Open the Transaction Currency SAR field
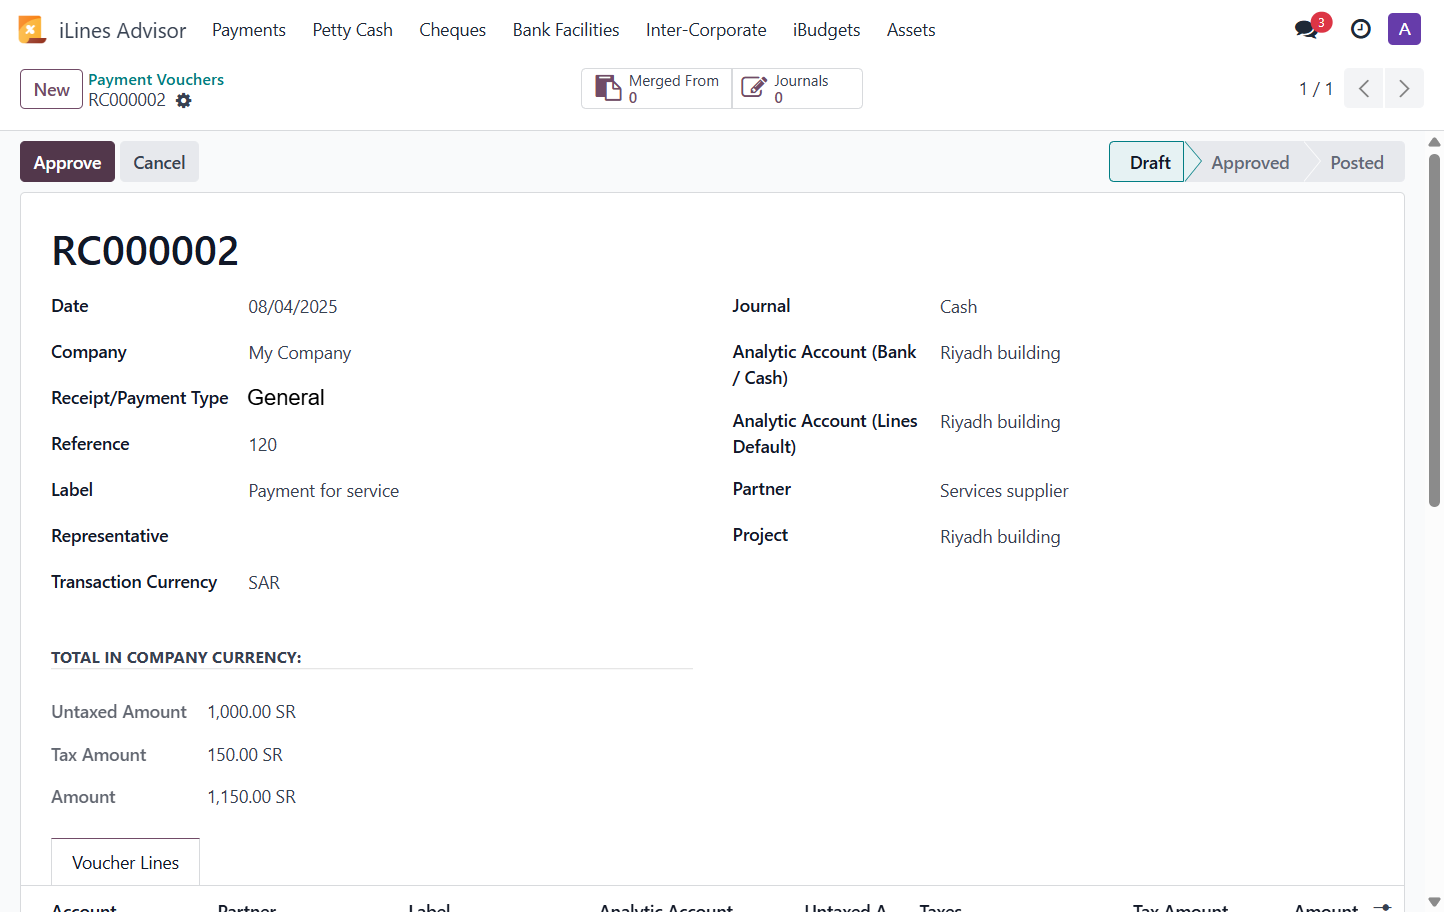This screenshot has width=1444, height=912. pyautogui.click(x=264, y=583)
